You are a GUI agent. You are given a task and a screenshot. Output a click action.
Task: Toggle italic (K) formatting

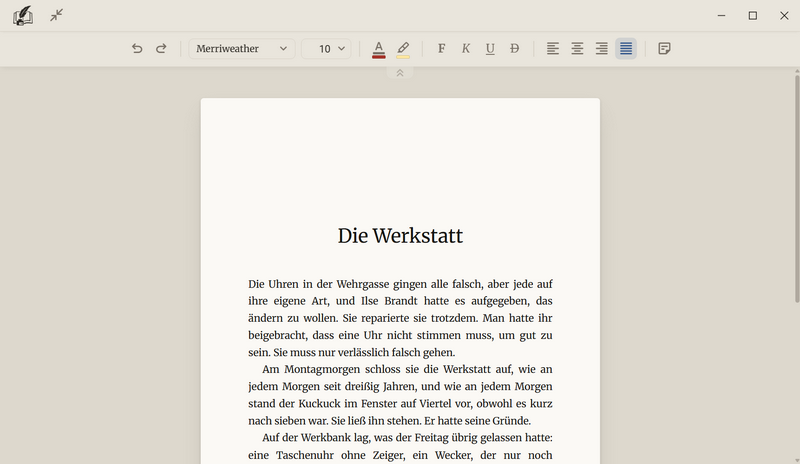(466, 48)
